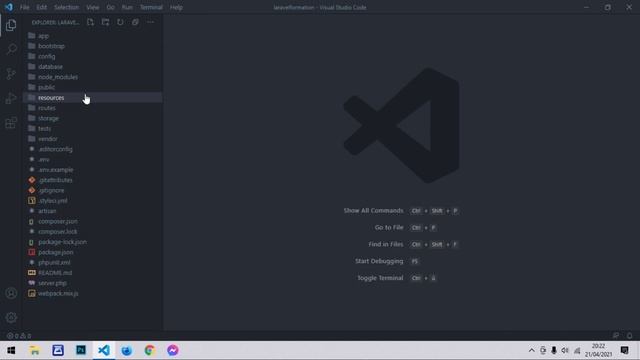This screenshot has height=360, width=640.
Task: Open the Windows Action Center
Action: click(x=624, y=350)
